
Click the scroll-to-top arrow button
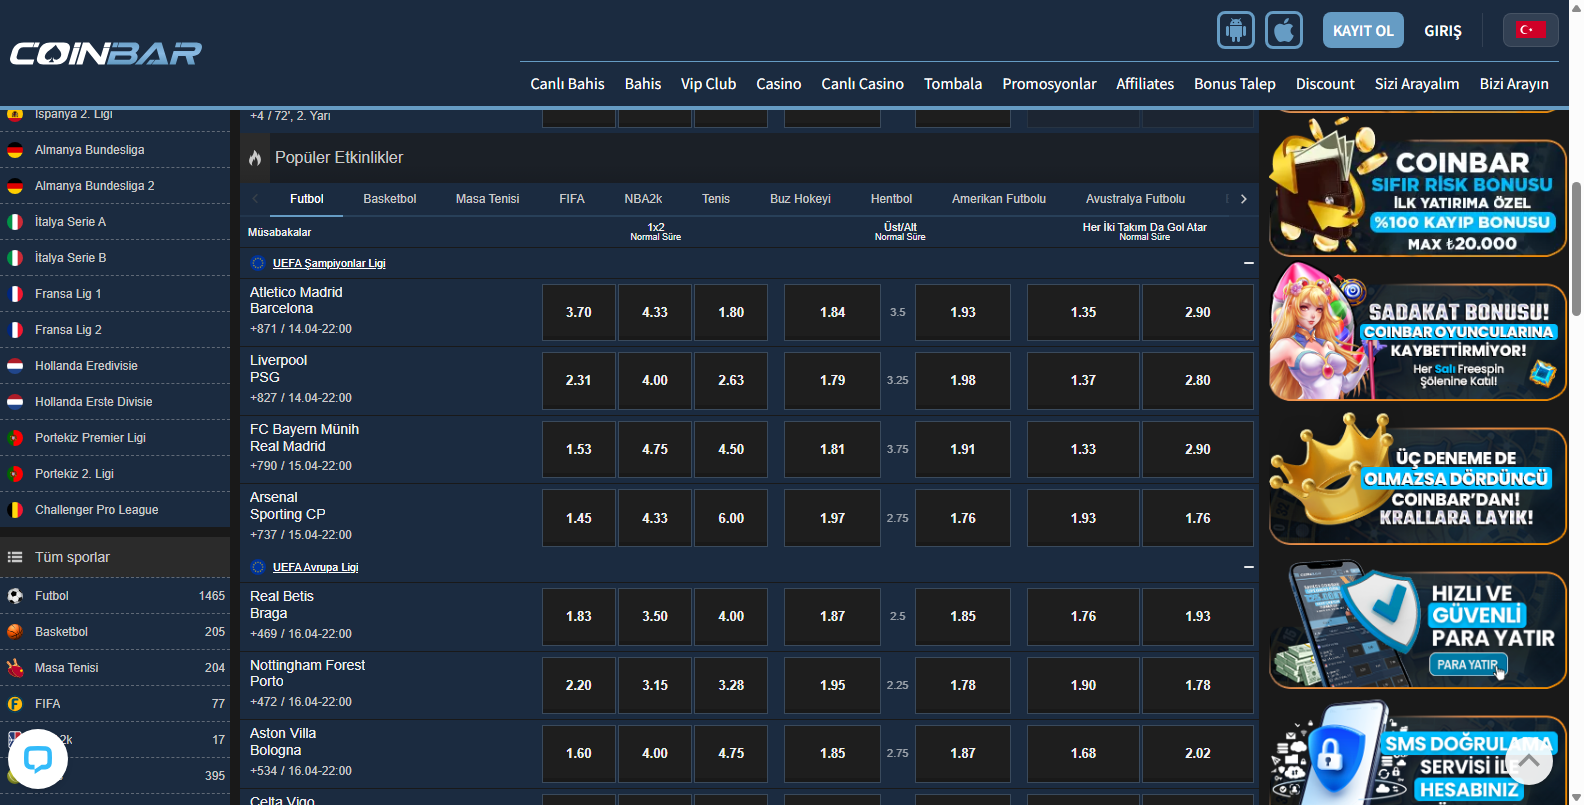(1528, 761)
